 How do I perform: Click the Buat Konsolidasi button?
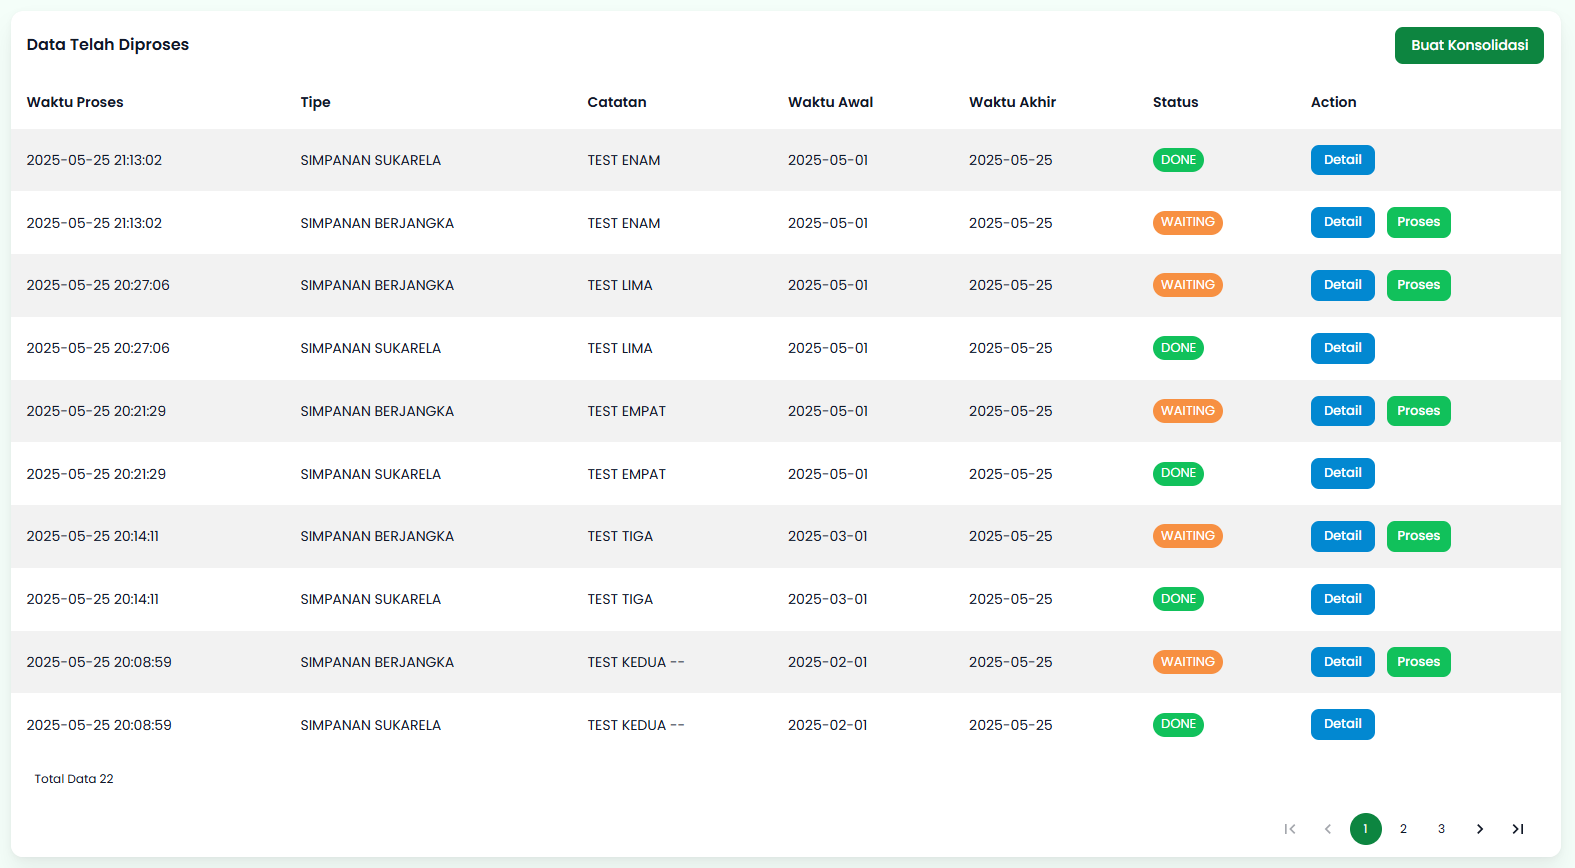(1468, 45)
